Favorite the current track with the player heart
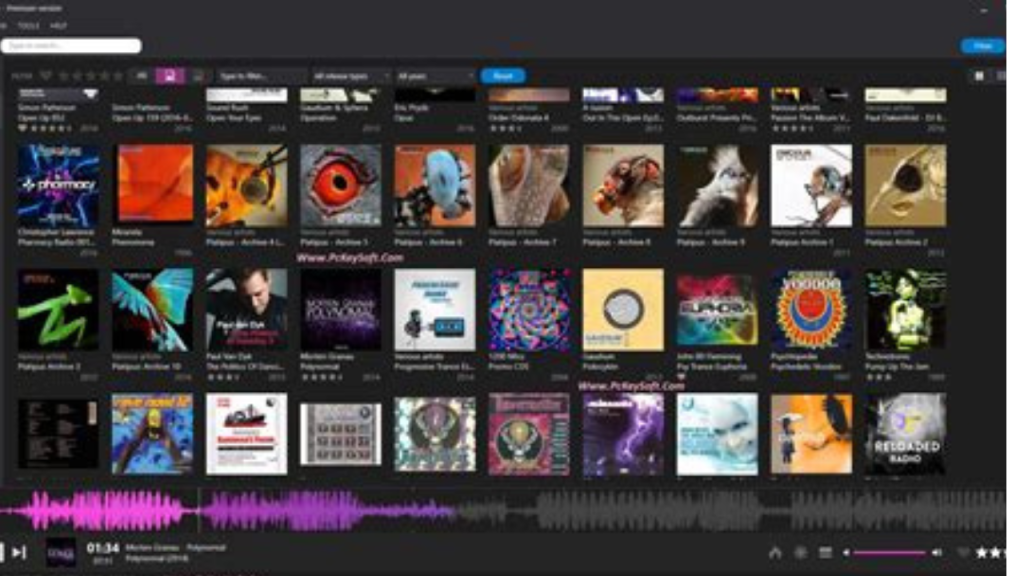Image resolution: width=1024 pixels, height=576 pixels. pos(963,552)
